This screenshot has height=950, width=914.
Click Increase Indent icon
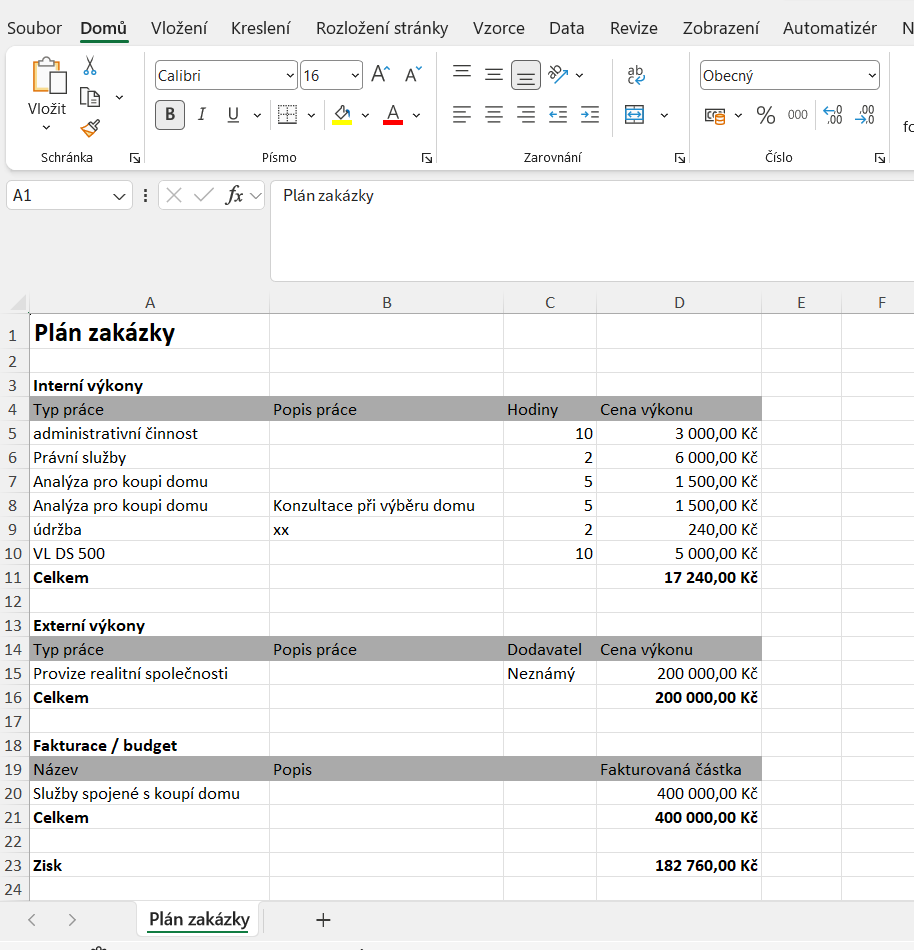click(x=589, y=115)
